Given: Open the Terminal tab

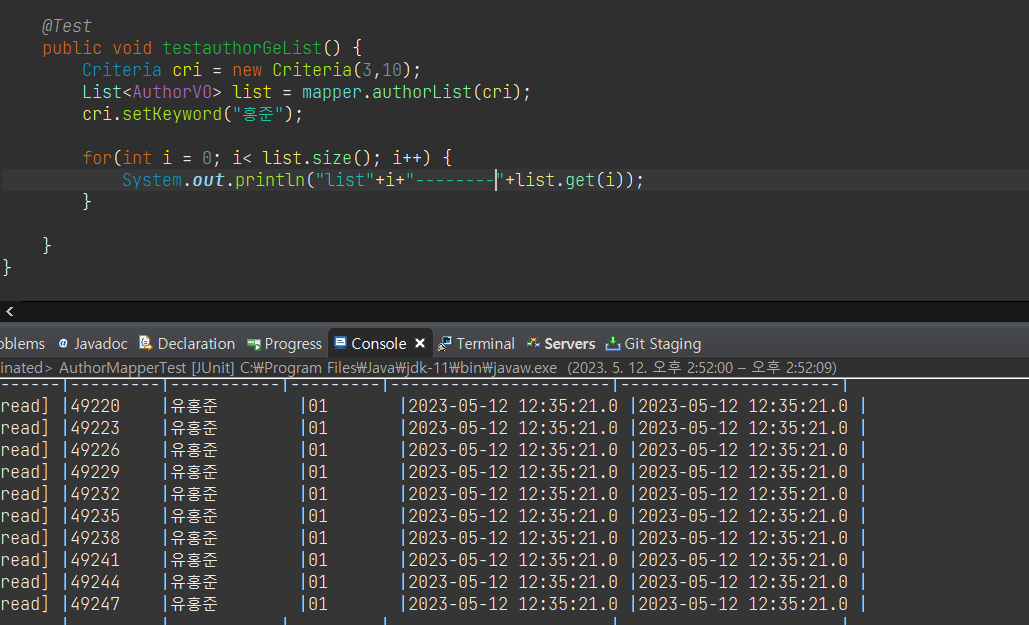Looking at the screenshot, I should coord(476,343).
